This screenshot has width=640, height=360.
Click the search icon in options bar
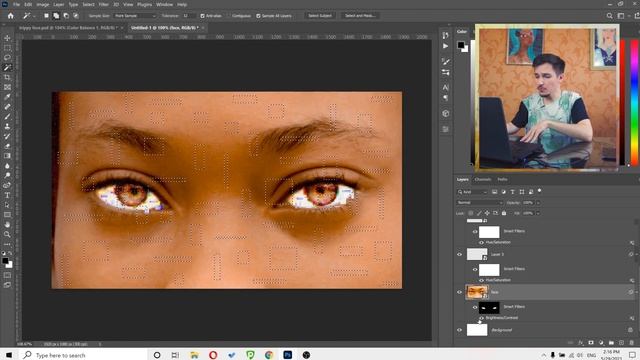click(x=609, y=16)
